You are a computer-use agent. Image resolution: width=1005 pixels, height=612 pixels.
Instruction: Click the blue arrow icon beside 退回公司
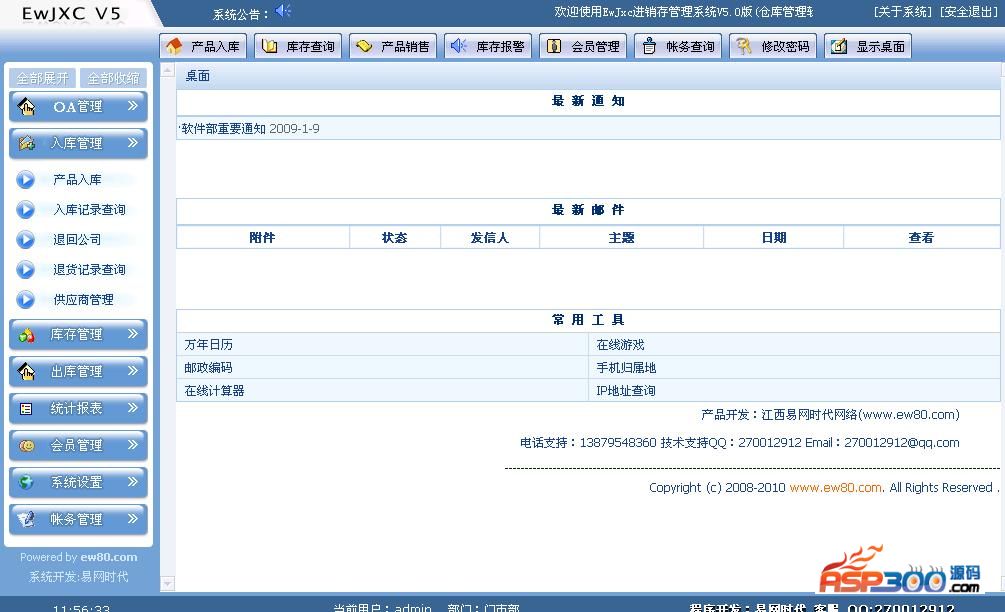26,240
